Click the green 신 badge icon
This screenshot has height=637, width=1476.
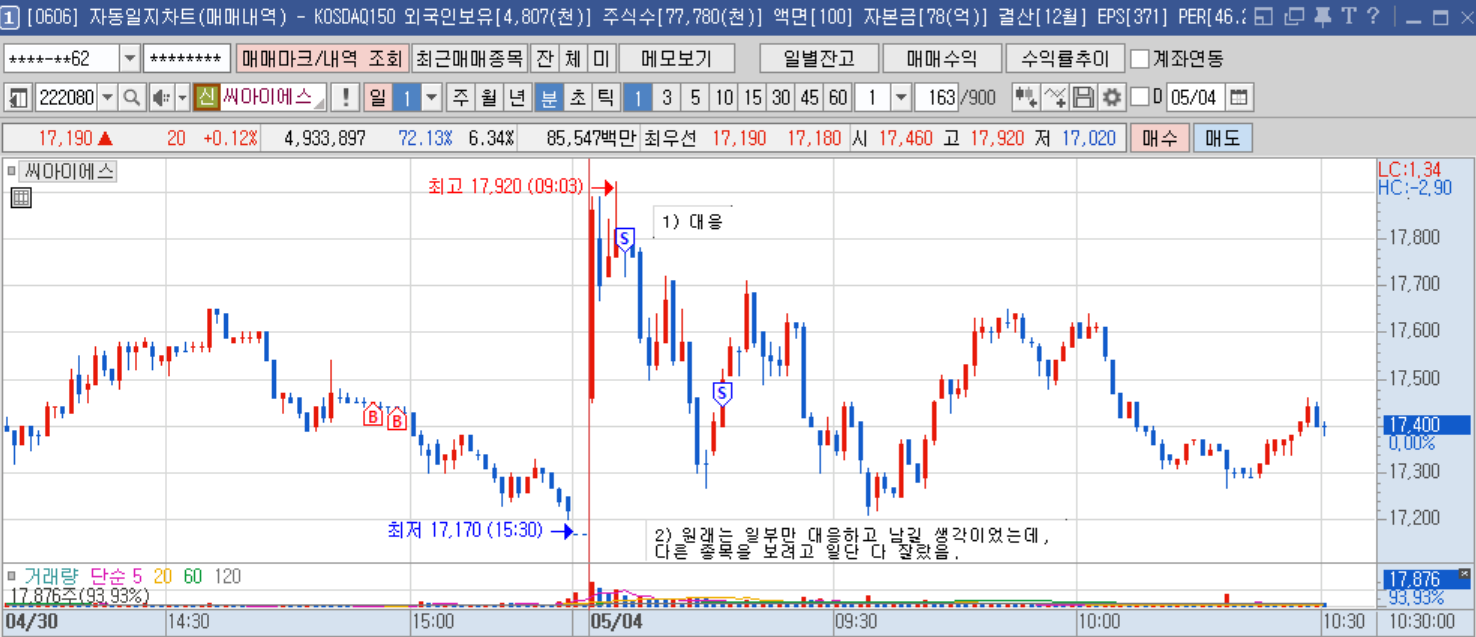tap(206, 98)
